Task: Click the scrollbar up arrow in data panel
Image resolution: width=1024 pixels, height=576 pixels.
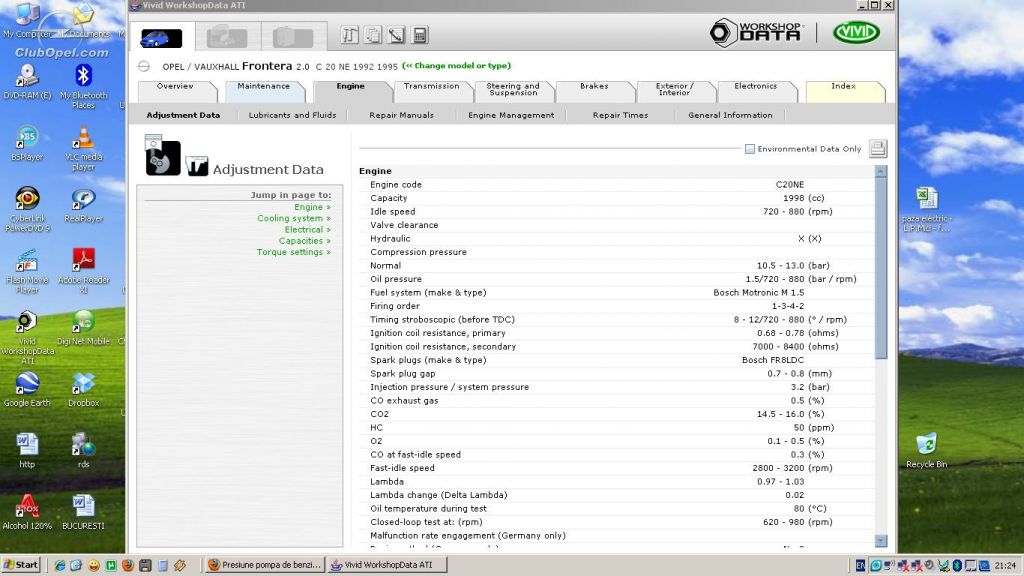Action: tap(881, 171)
